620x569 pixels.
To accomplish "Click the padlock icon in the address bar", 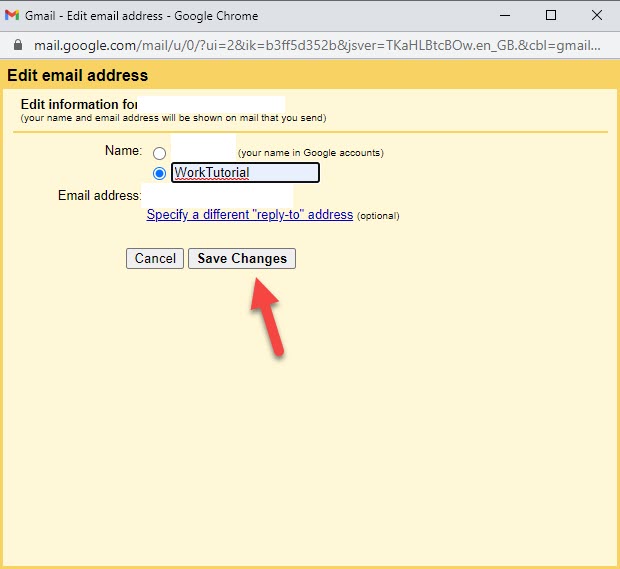I will click(15, 46).
